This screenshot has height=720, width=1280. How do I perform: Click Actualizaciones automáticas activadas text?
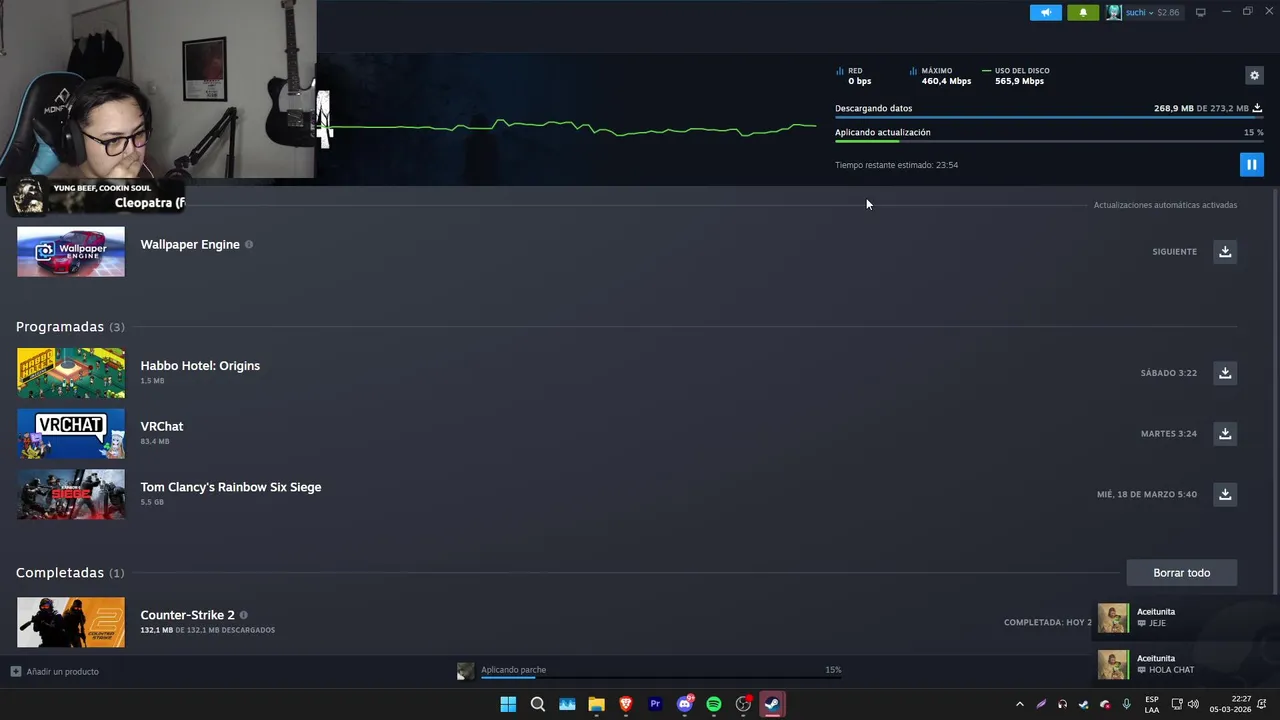pyautogui.click(x=1165, y=205)
